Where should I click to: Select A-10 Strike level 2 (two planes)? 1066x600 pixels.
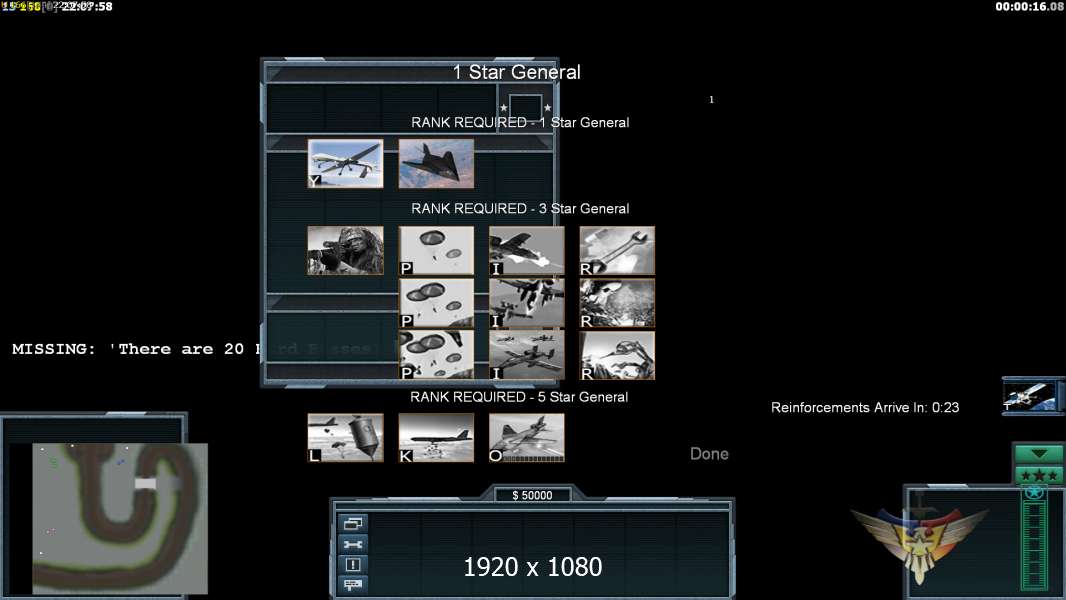526,303
